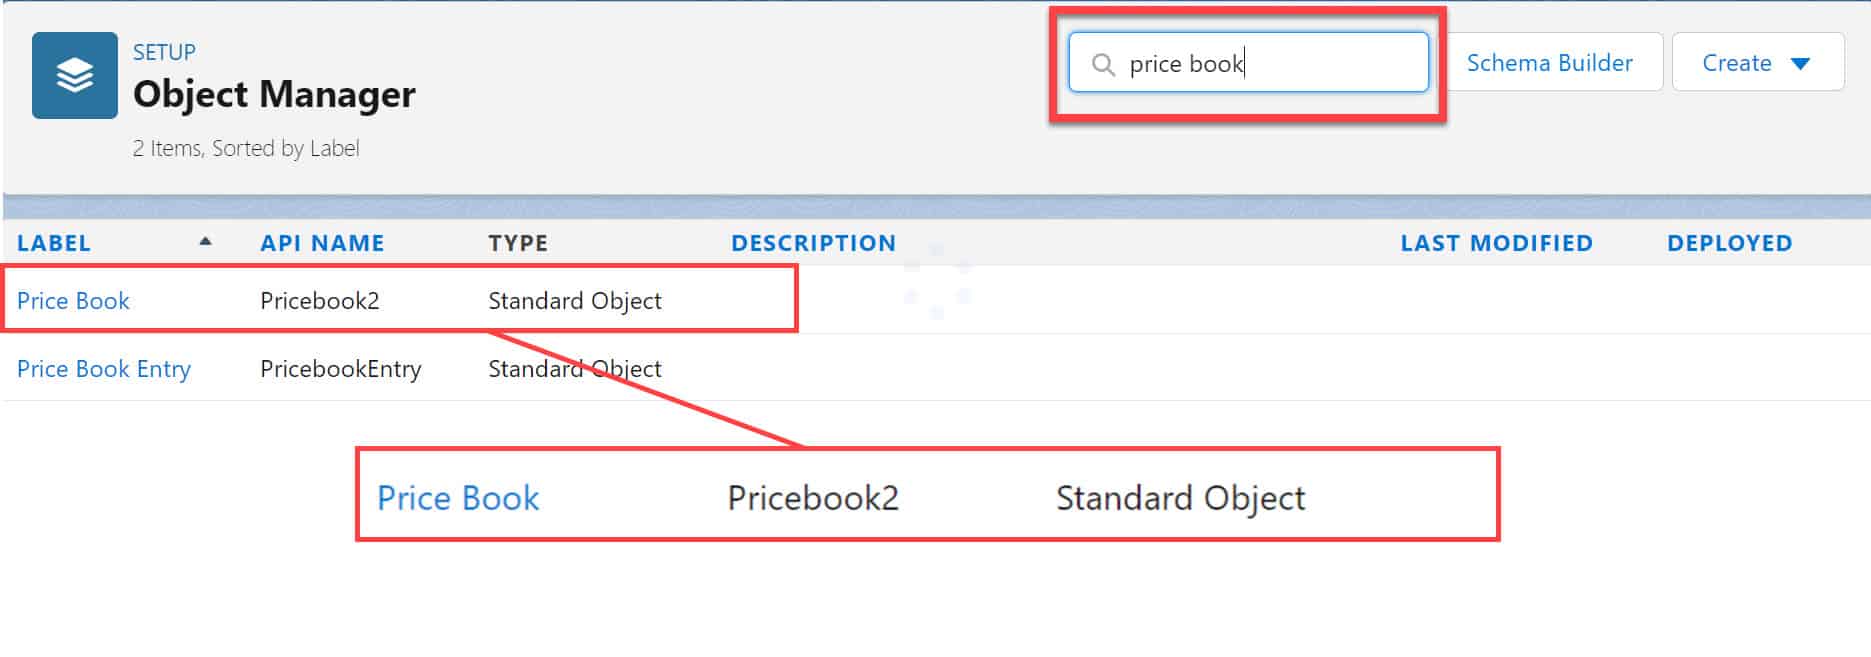Select the TYPE column header
The image size is (1871, 657).
[517, 242]
